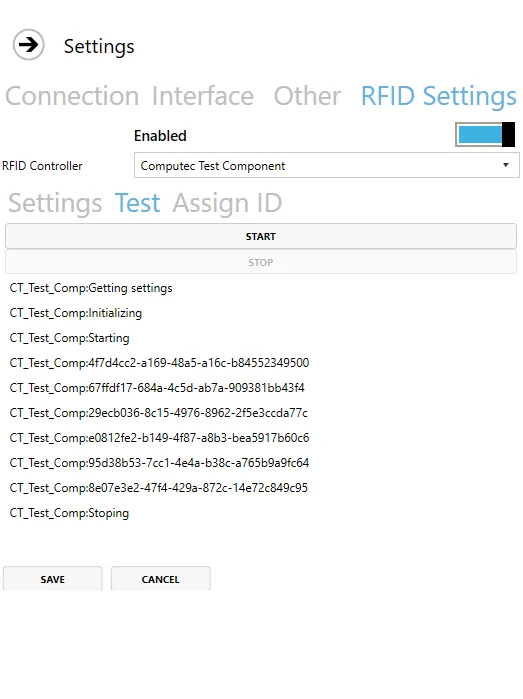523x699 pixels.
Task: Select log entry starting with 8e07e3e2
Action: pos(159,488)
